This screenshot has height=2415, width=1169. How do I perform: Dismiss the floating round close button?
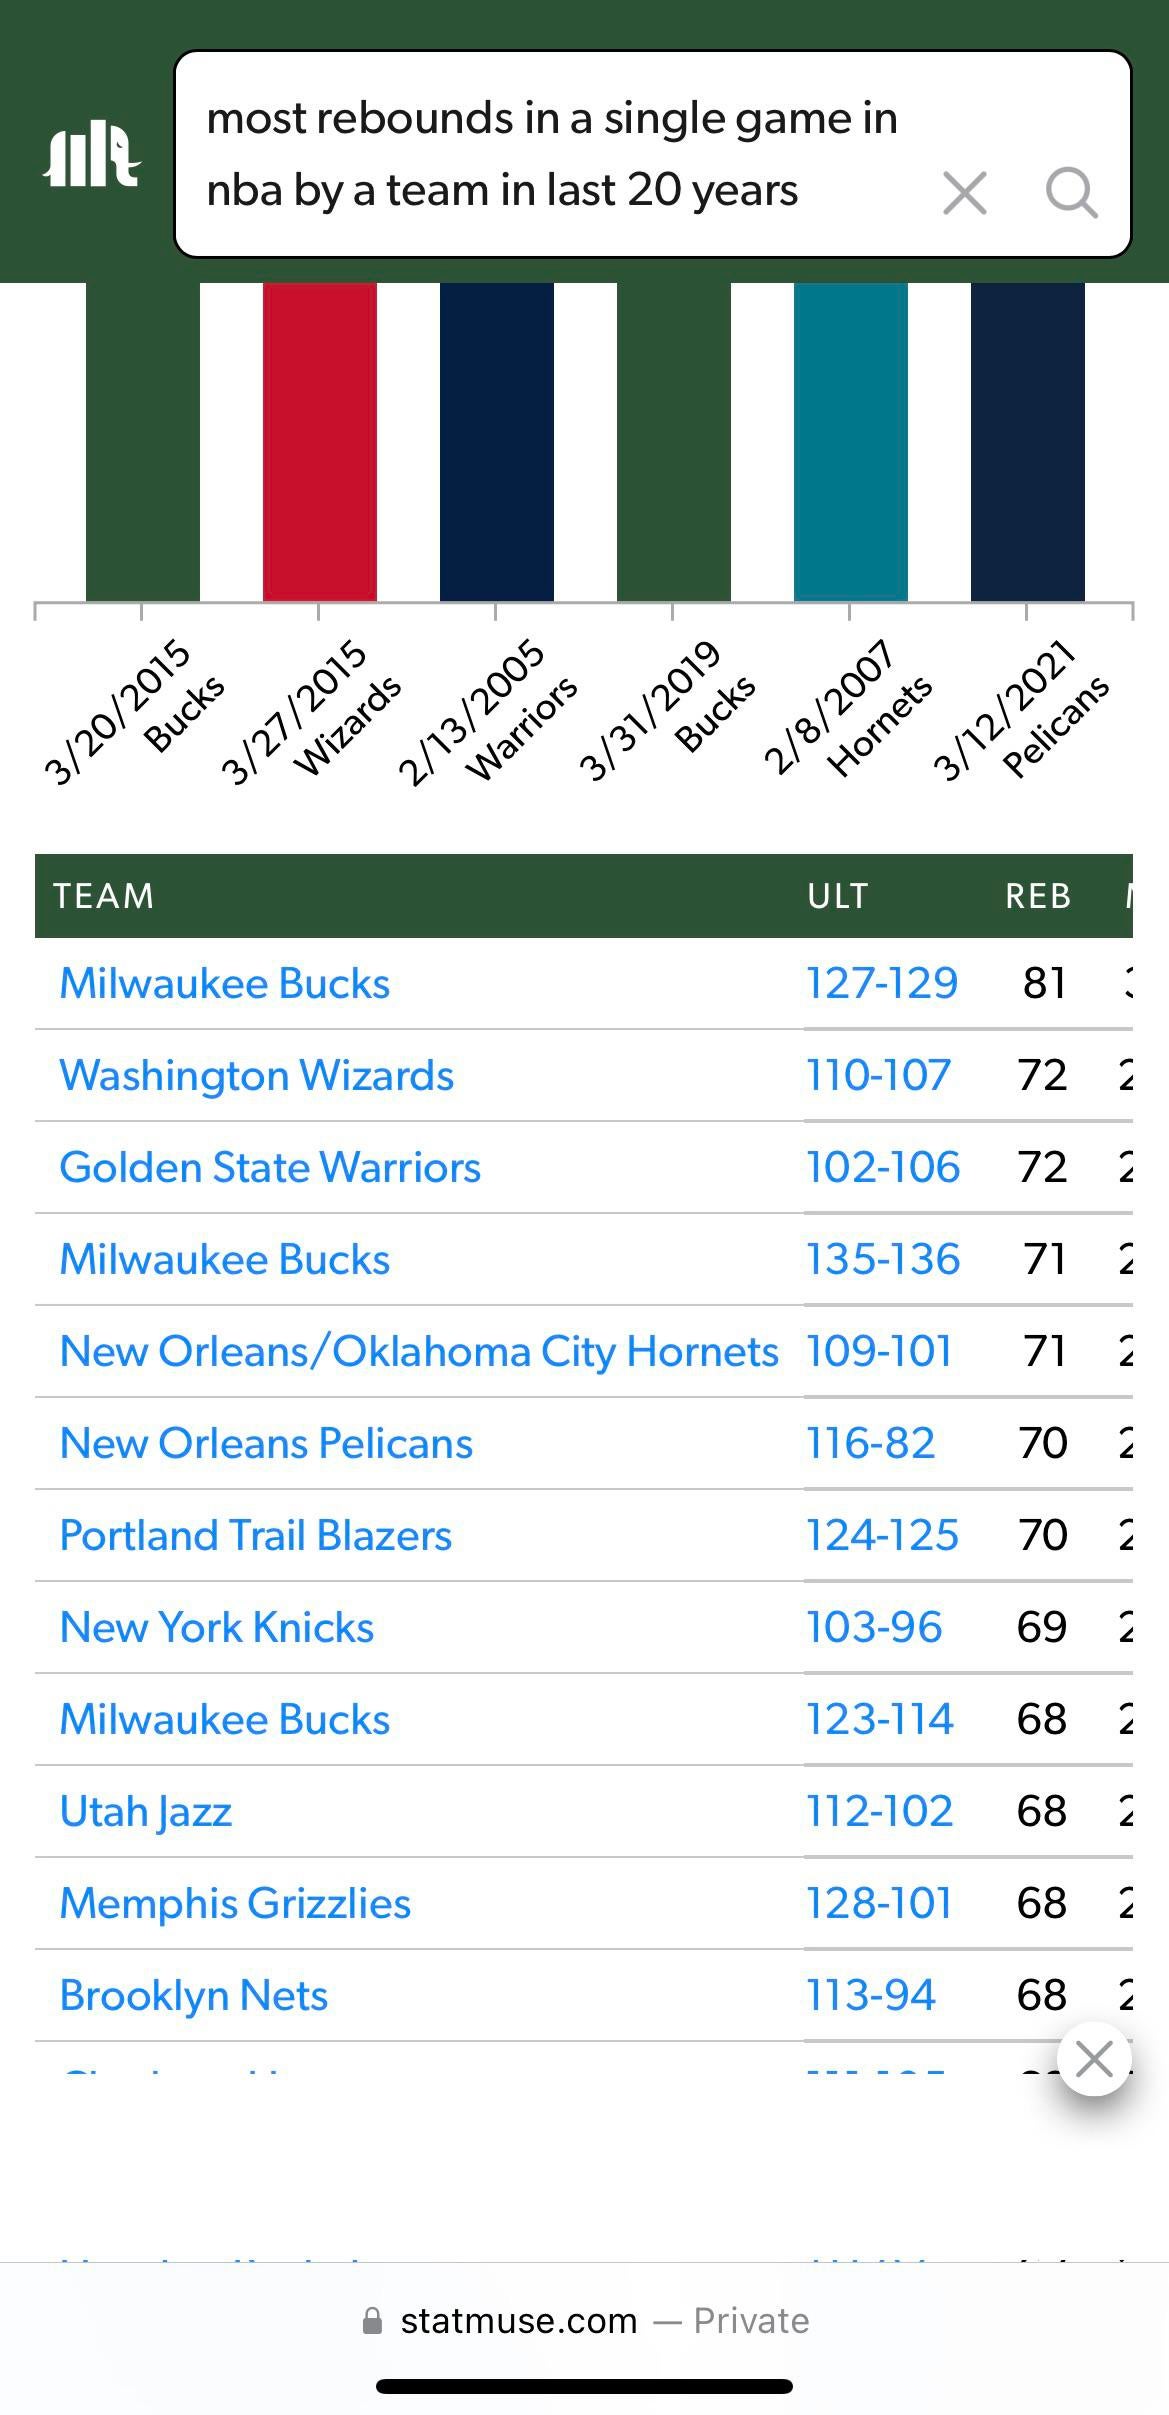click(1094, 2059)
